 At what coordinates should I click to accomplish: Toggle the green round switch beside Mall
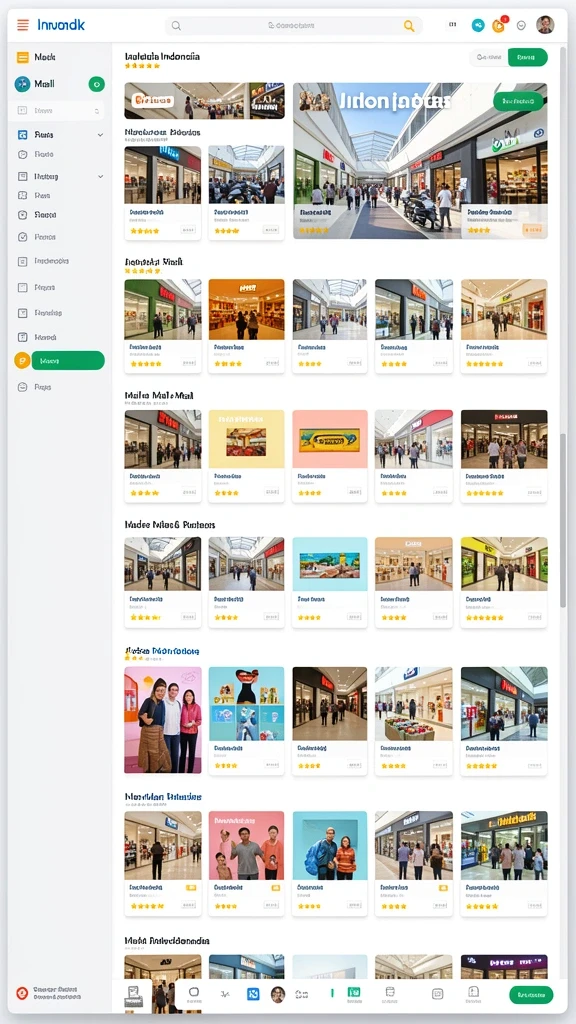tap(96, 84)
